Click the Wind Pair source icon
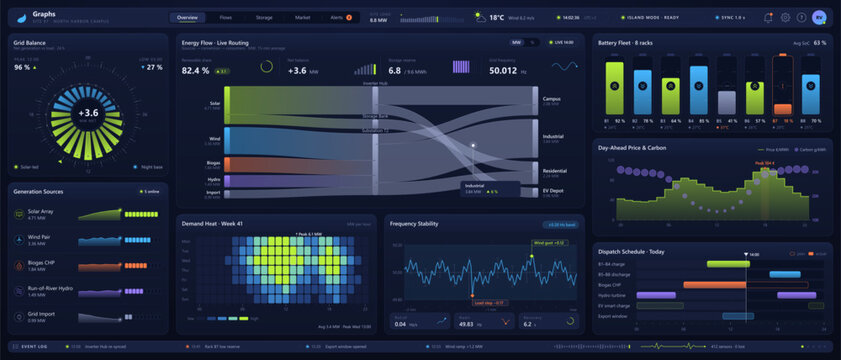Image resolution: width=841 pixels, height=360 pixels. pyautogui.click(x=19, y=240)
